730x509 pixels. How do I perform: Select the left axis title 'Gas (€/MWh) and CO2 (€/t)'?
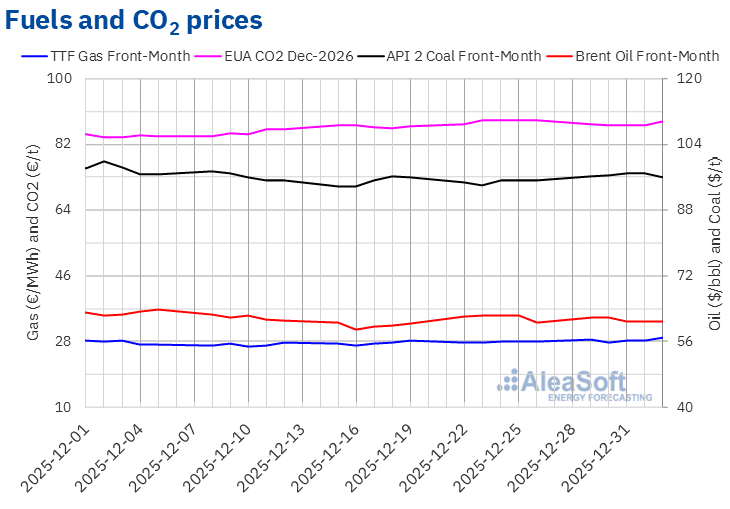[33, 242]
